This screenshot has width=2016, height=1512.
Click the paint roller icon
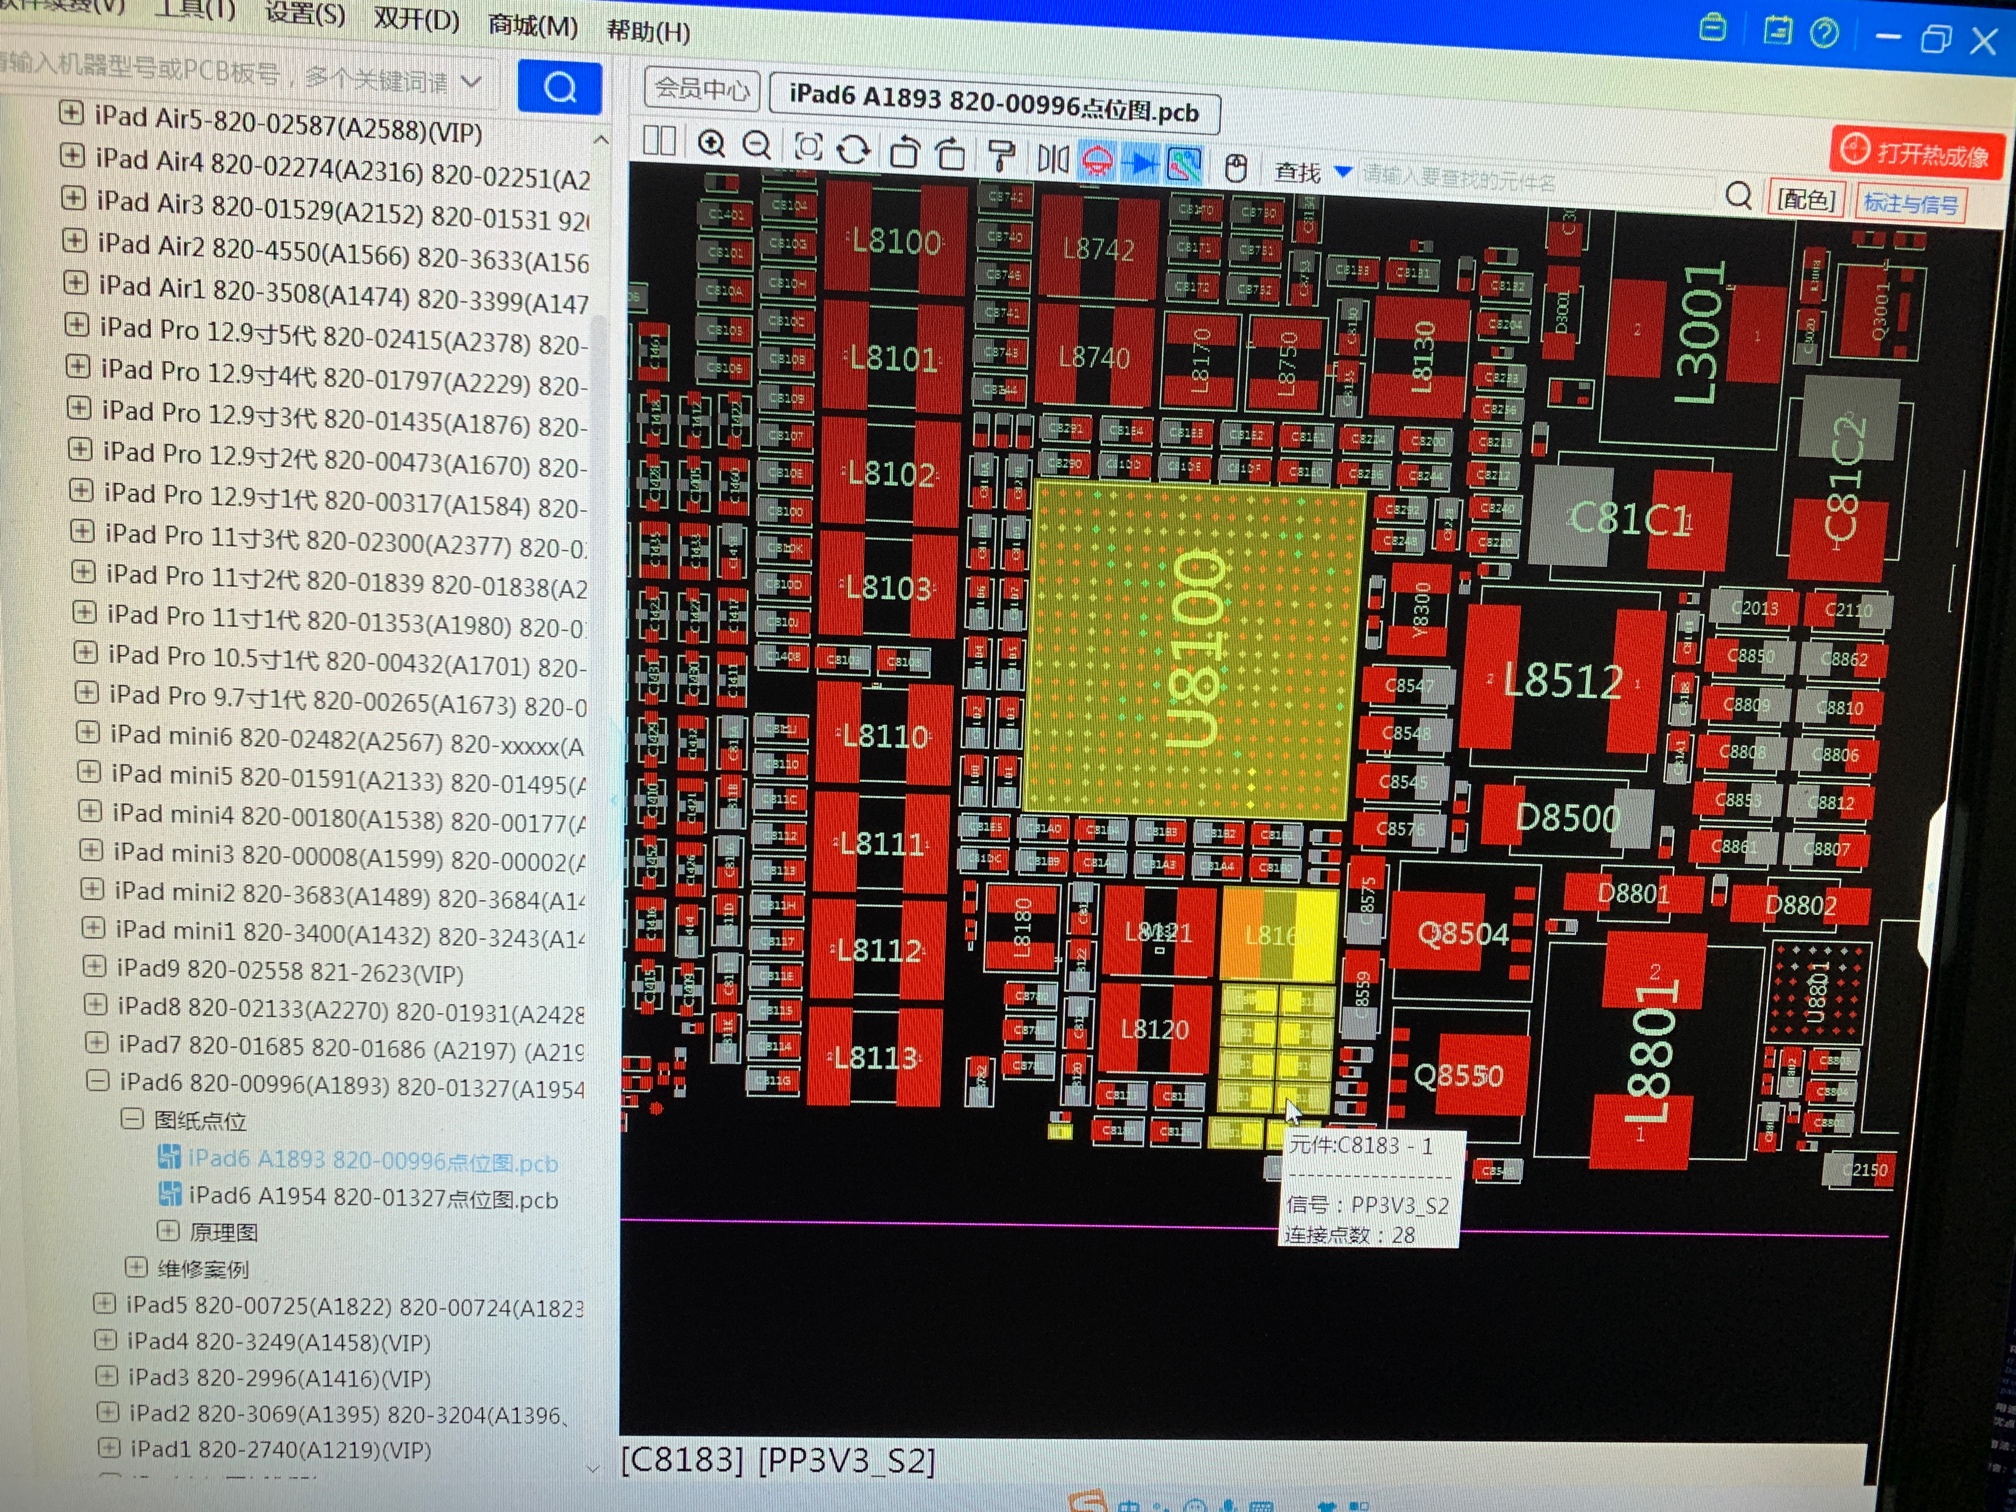pos(1000,156)
